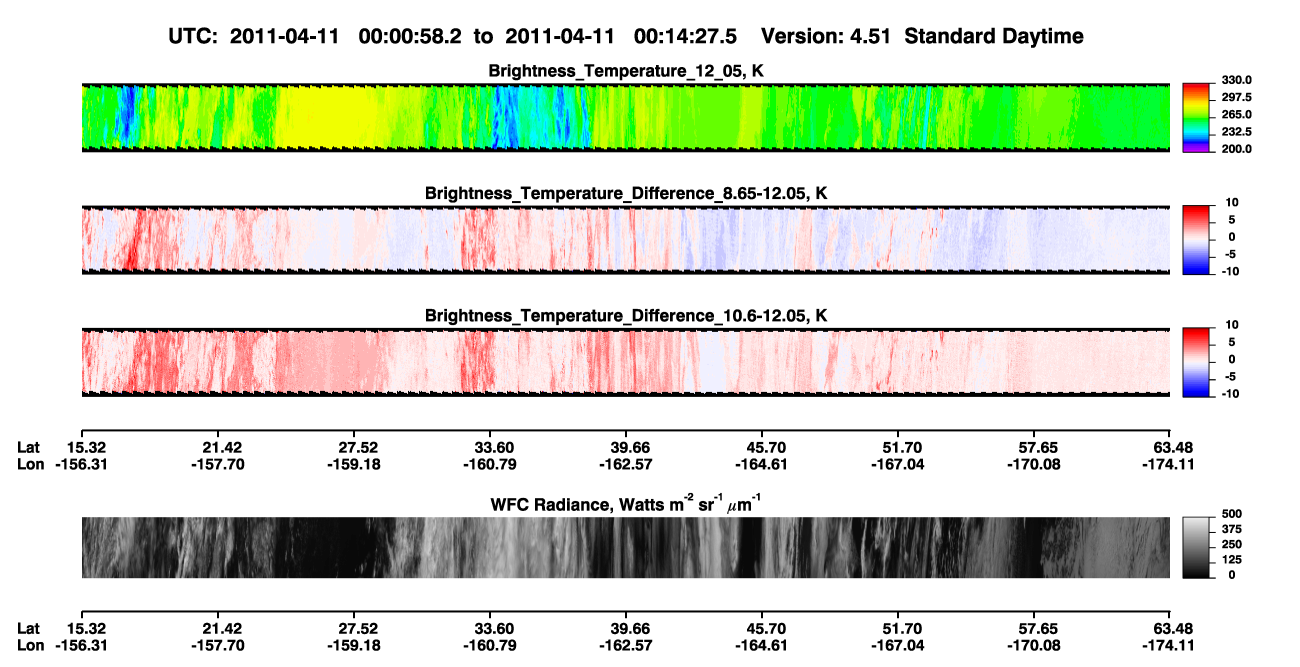Click the UTC: label in the header
The width and height of the screenshot is (1300, 667).
[195, 36]
